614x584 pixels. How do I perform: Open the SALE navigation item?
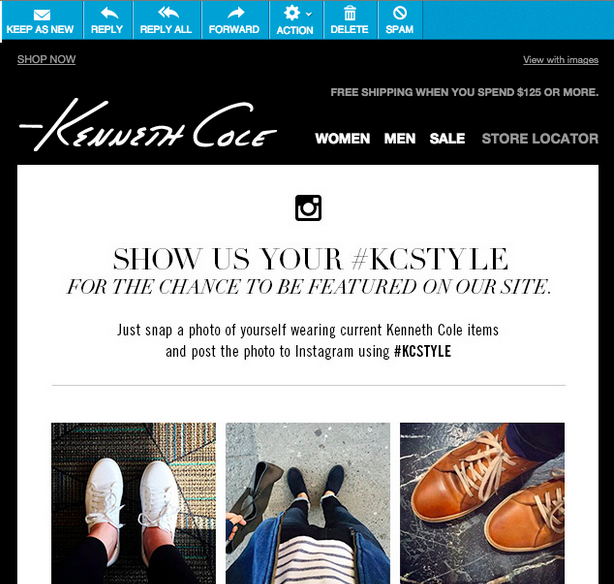[x=447, y=138]
